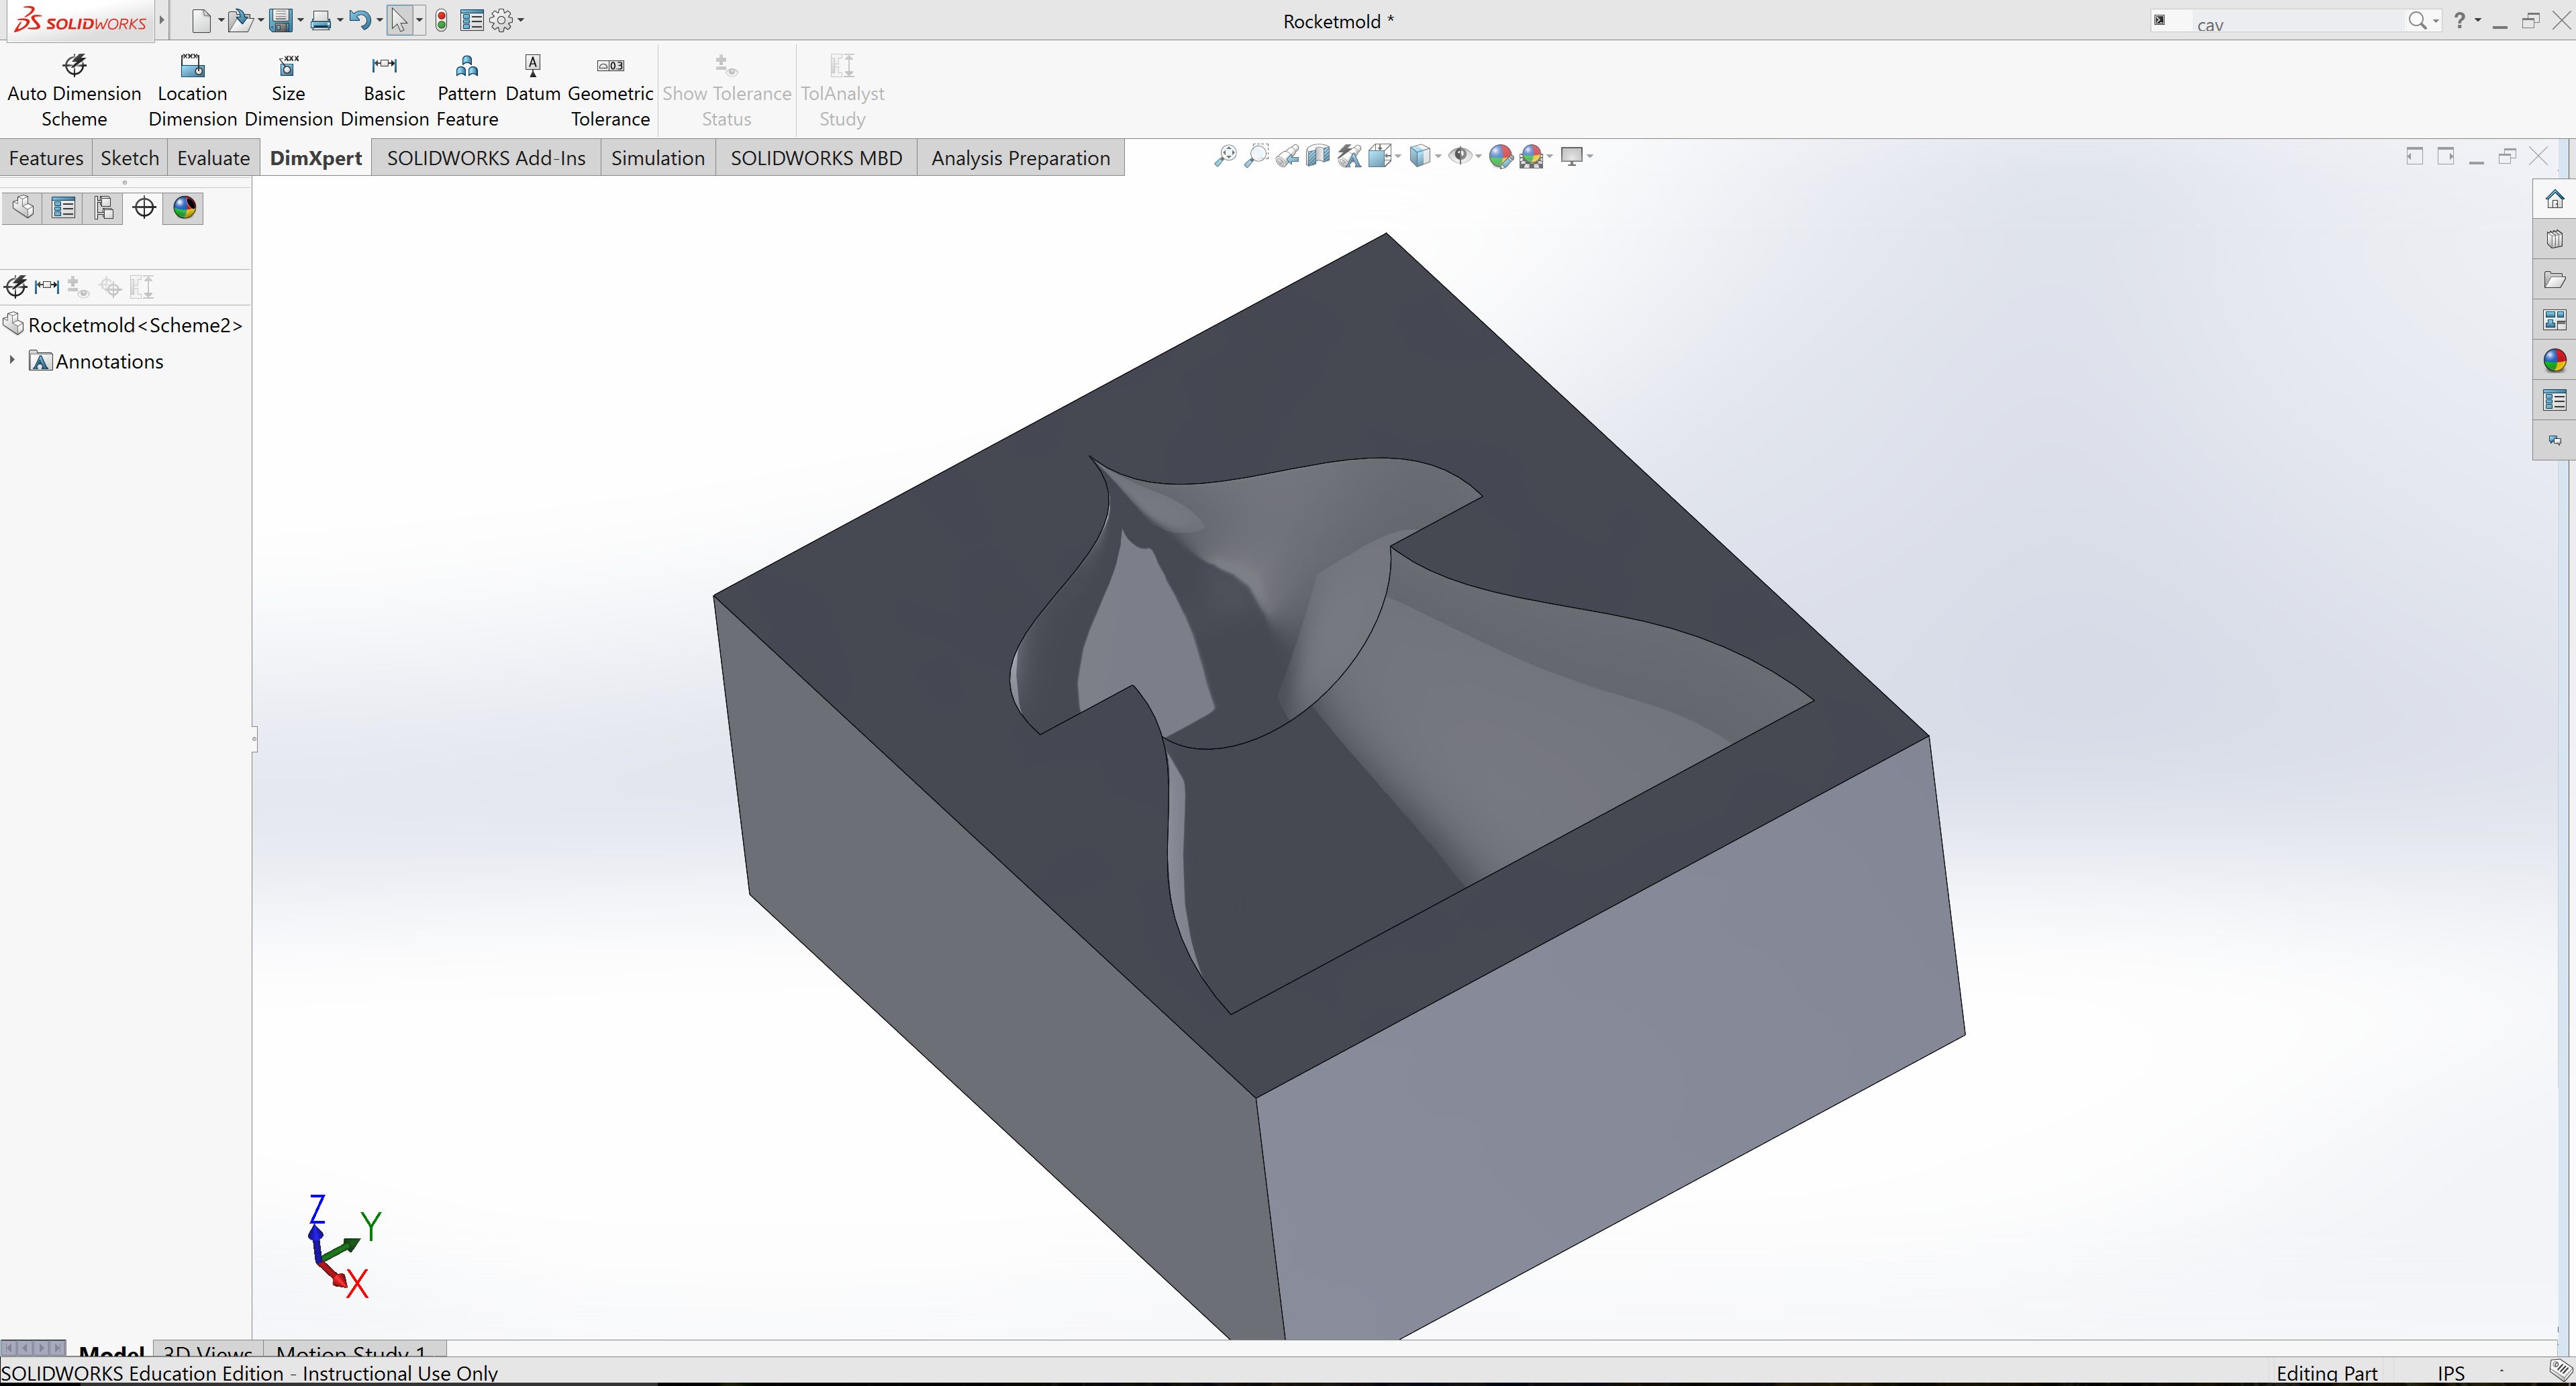
Task: Open Custom Properties in the task pane
Action: (x=2554, y=401)
